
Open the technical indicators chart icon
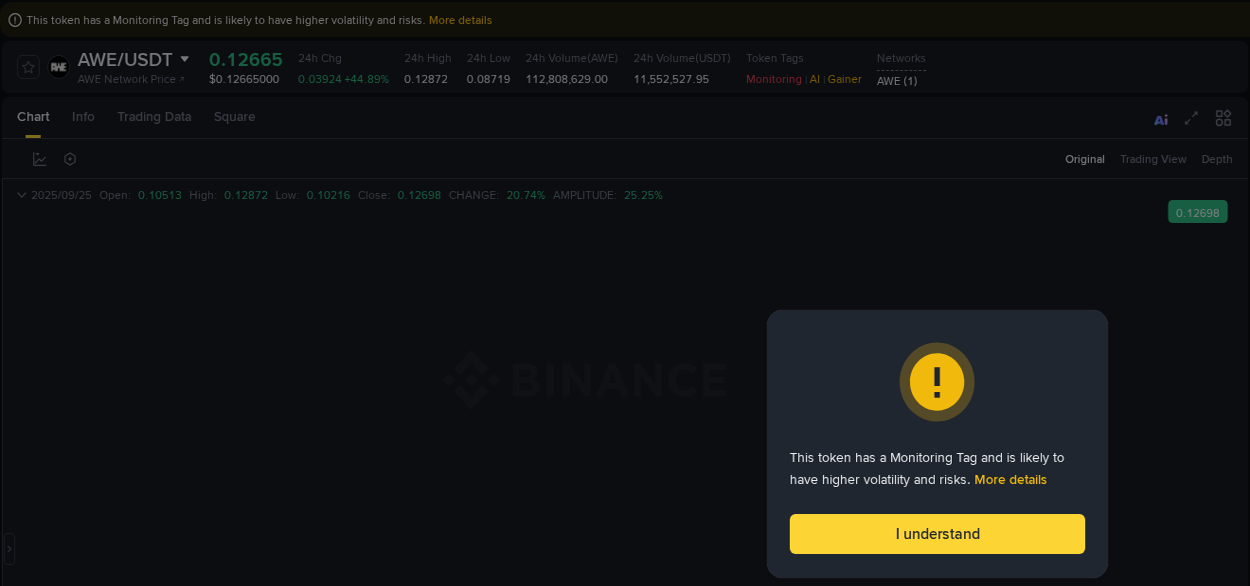[x=39, y=158]
